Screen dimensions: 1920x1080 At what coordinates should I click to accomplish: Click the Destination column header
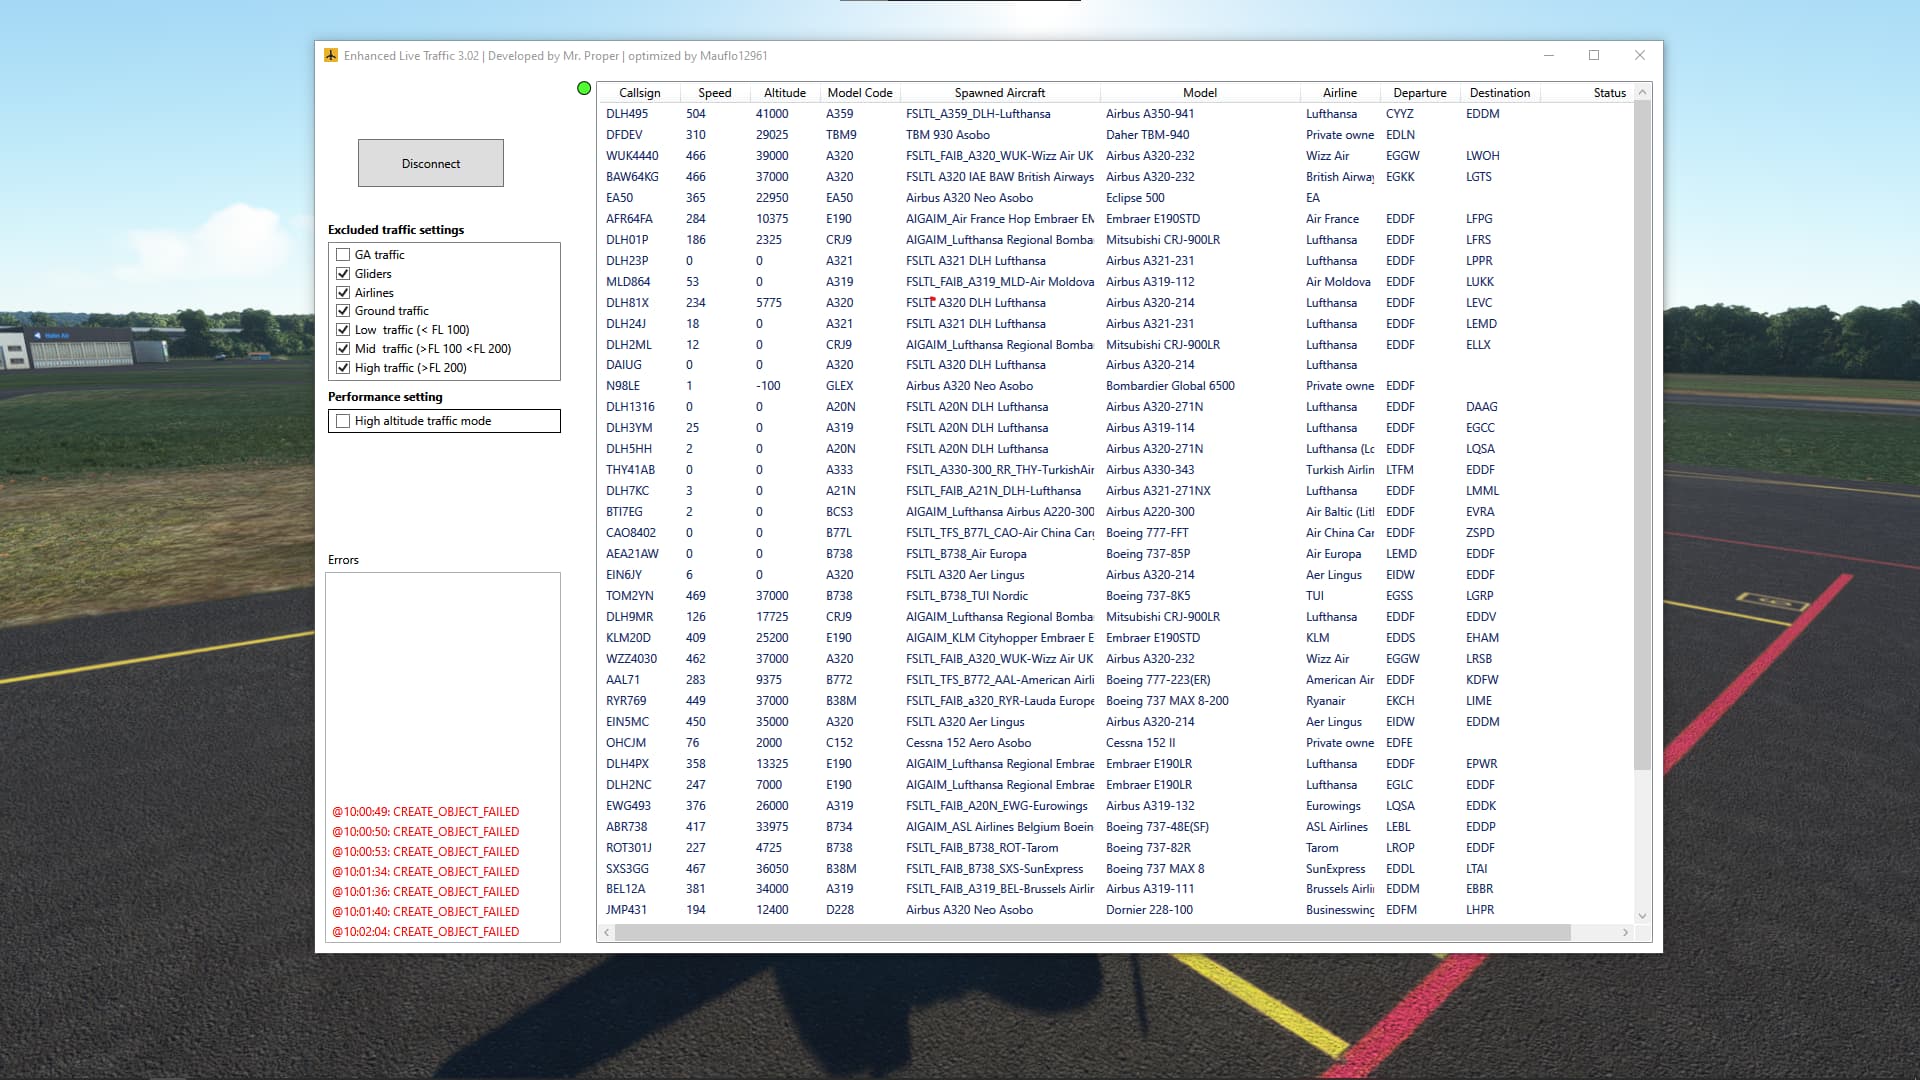(x=1499, y=93)
